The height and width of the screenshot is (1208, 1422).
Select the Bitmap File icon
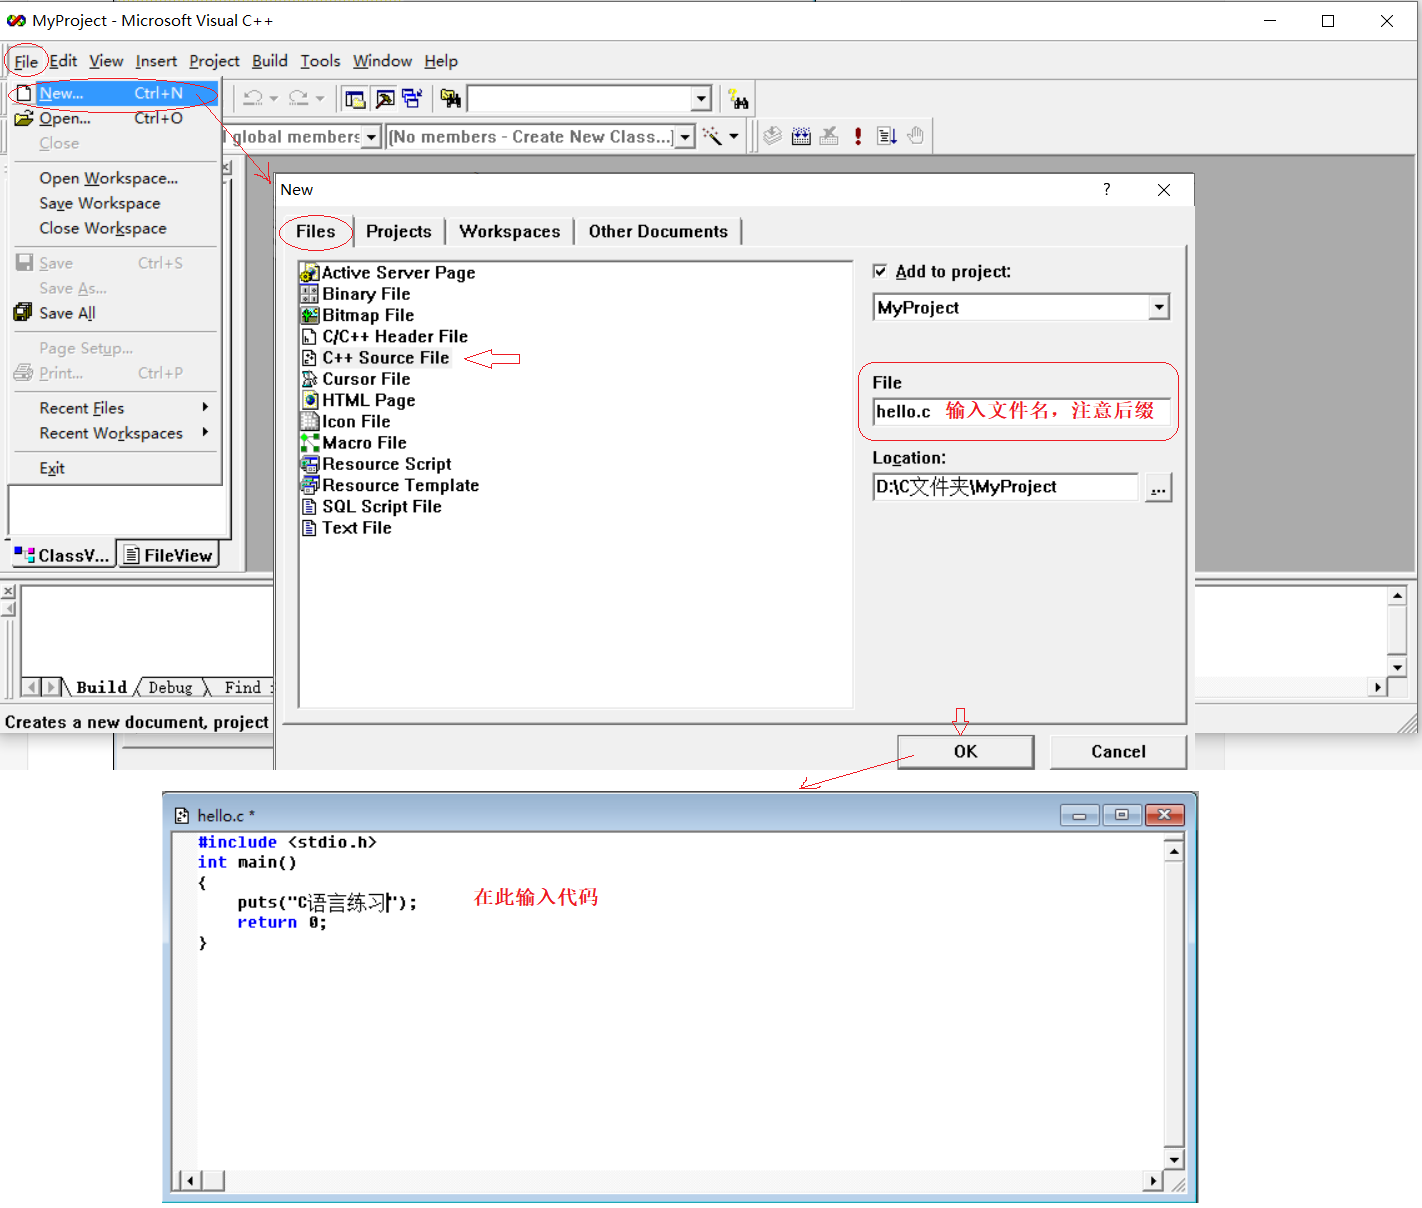coord(309,315)
